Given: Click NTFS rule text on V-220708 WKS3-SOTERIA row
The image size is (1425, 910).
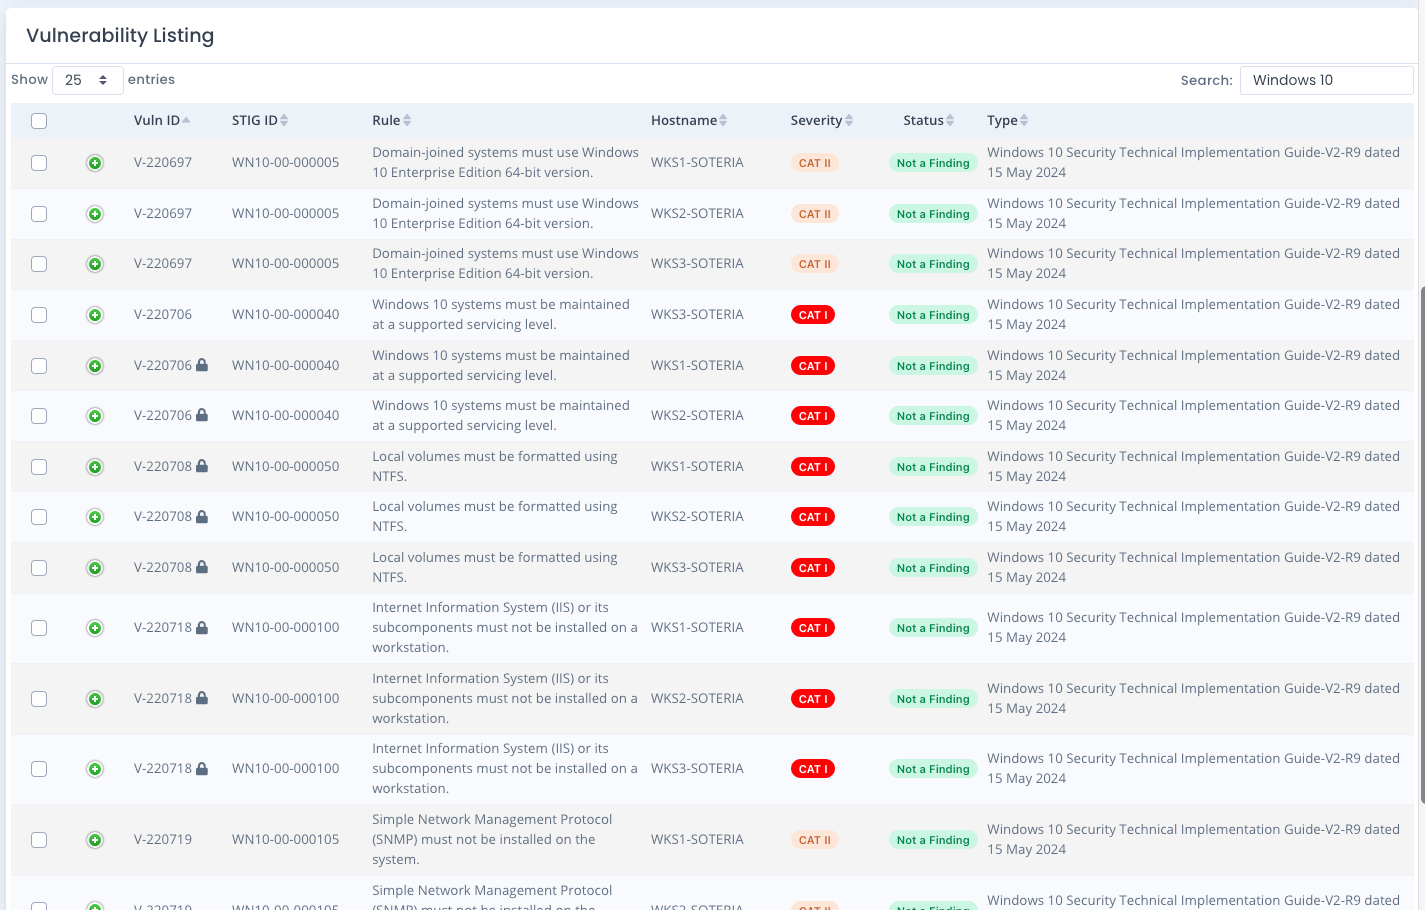Looking at the screenshot, I should pyautogui.click(x=495, y=567).
